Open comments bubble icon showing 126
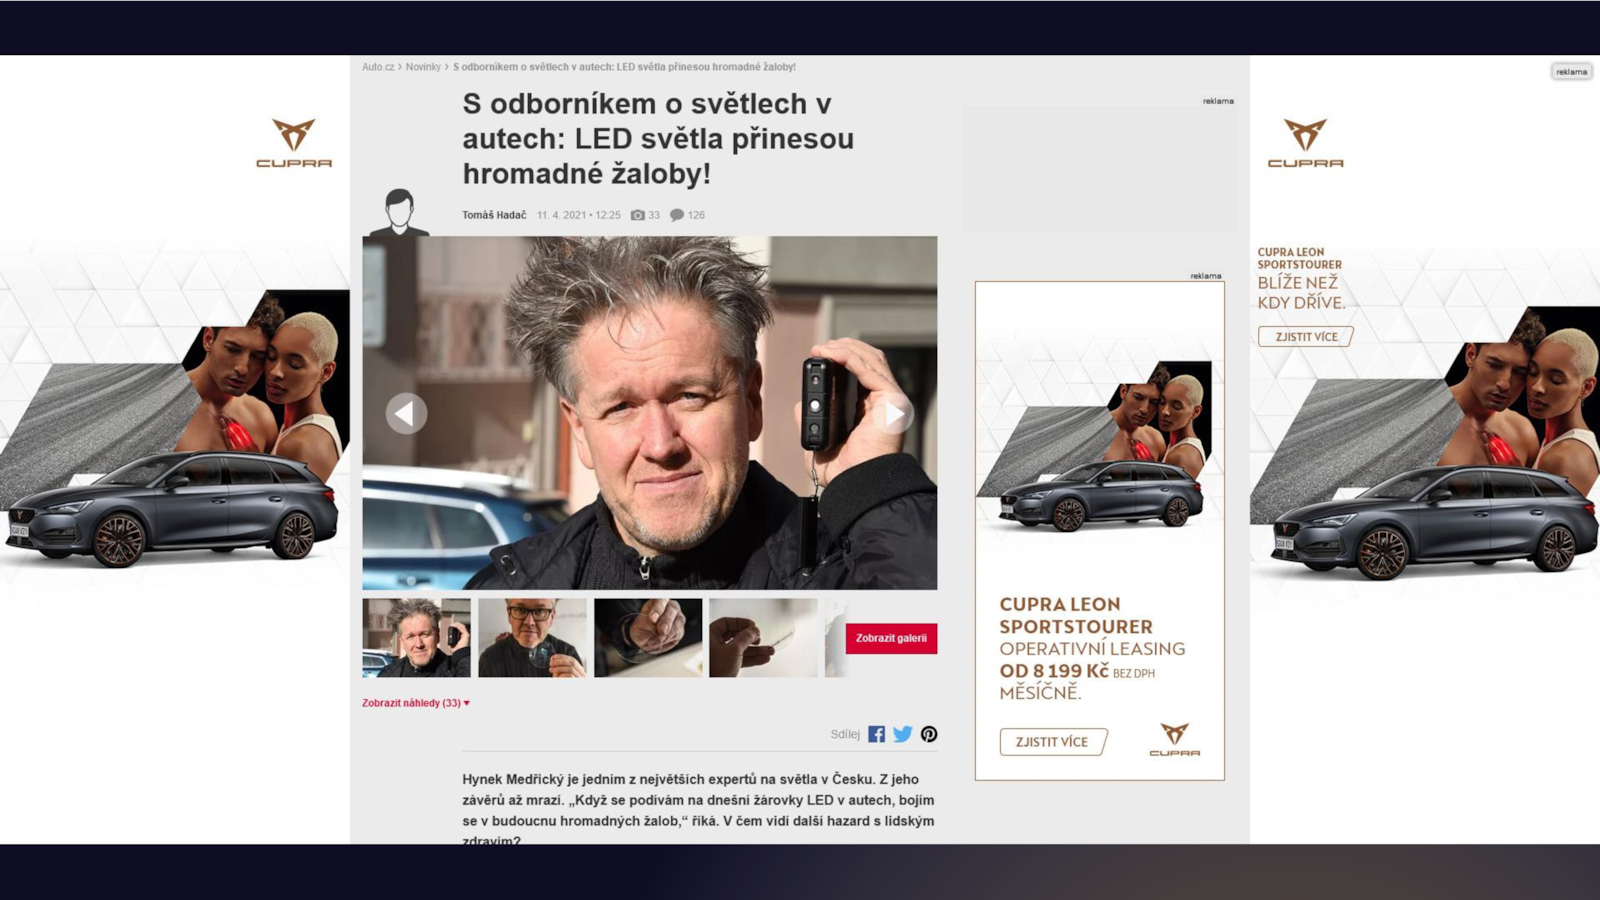Viewport: 1600px width, 900px height. [677, 215]
